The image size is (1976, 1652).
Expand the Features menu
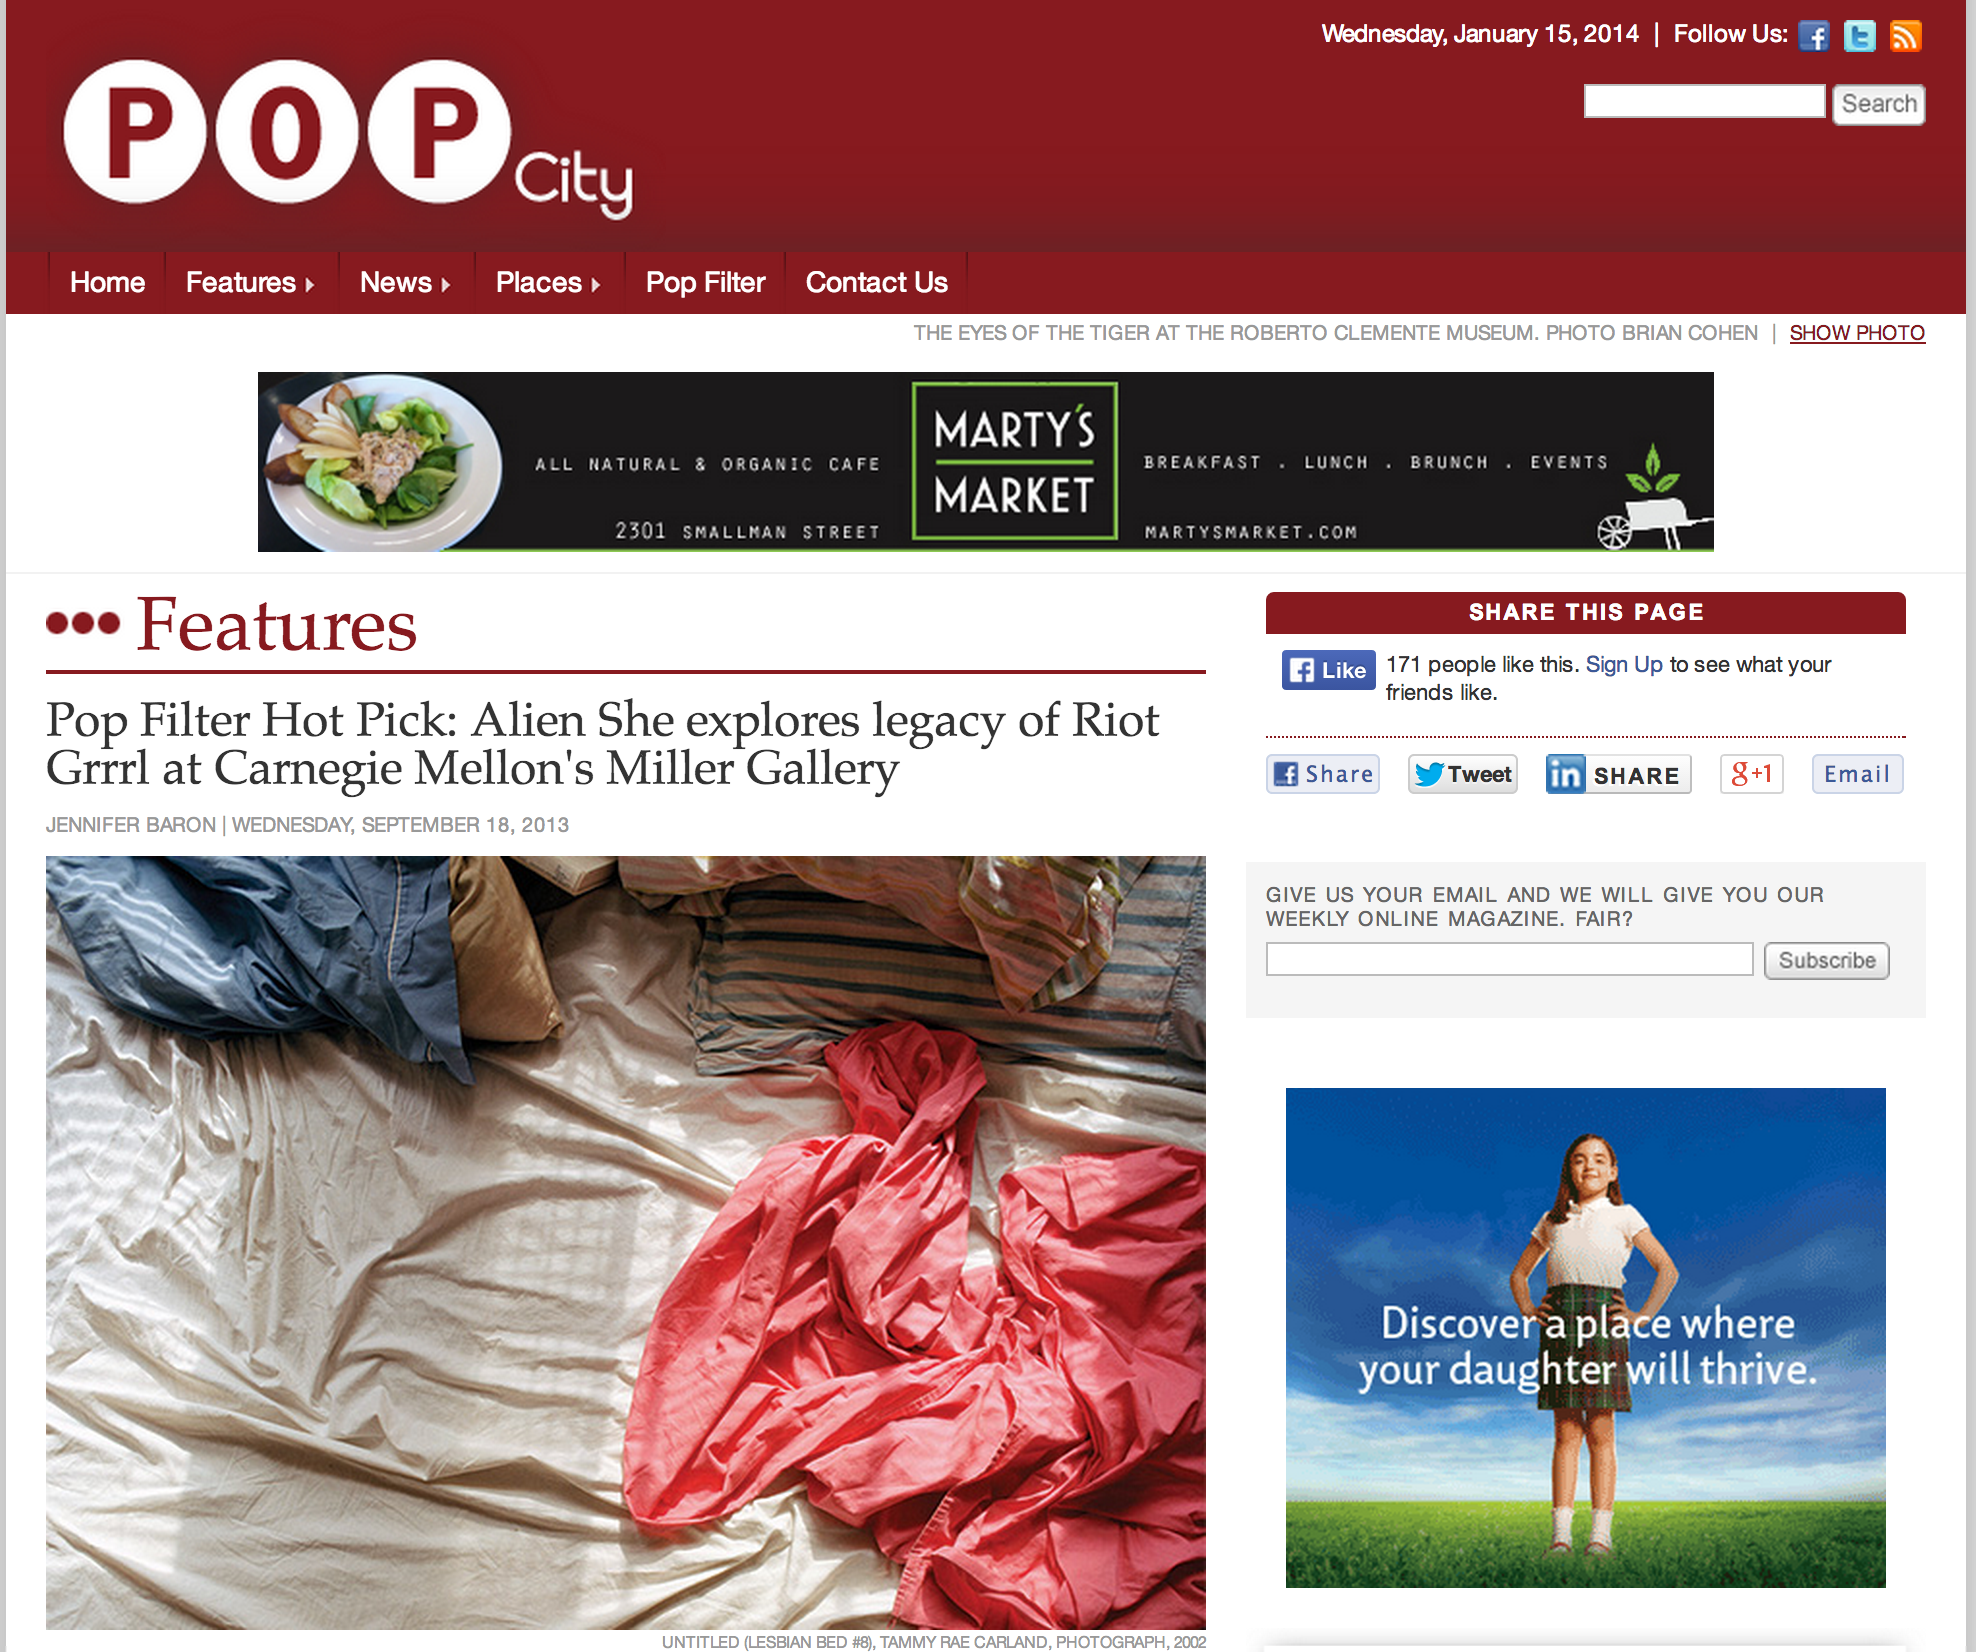(x=250, y=283)
